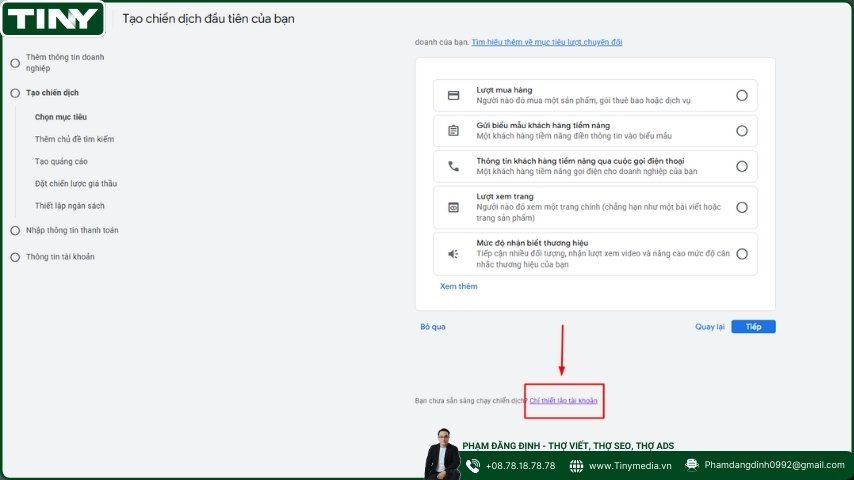Click the credit card icon for Lượt mua hàng
The height and width of the screenshot is (480, 854).
(x=453, y=96)
